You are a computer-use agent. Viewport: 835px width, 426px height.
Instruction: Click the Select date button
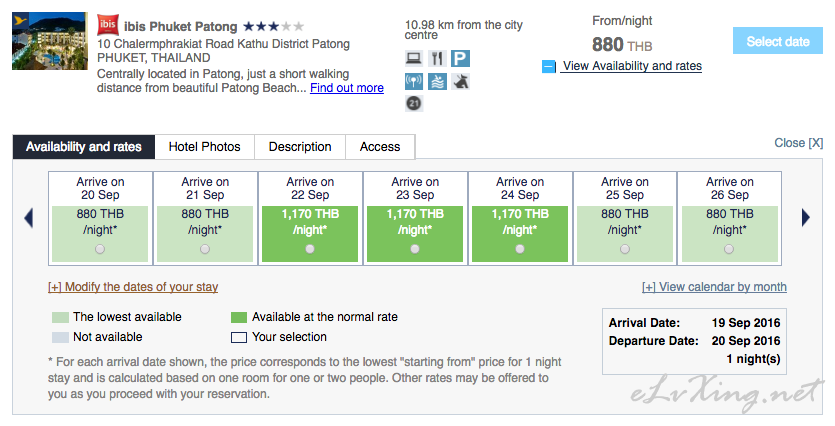pyautogui.click(x=777, y=41)
